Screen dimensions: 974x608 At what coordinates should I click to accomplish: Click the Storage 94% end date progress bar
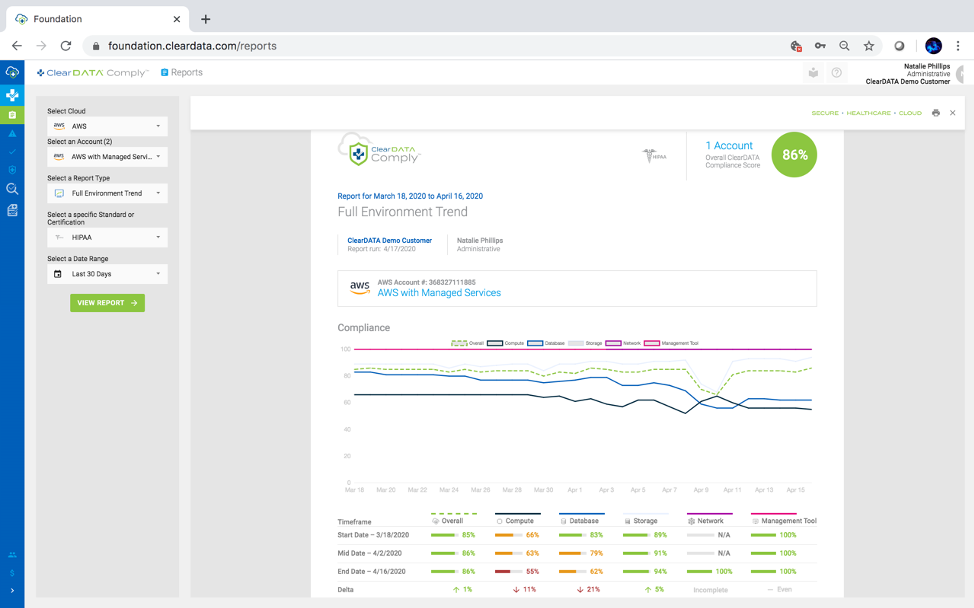(x=637, y=571)
